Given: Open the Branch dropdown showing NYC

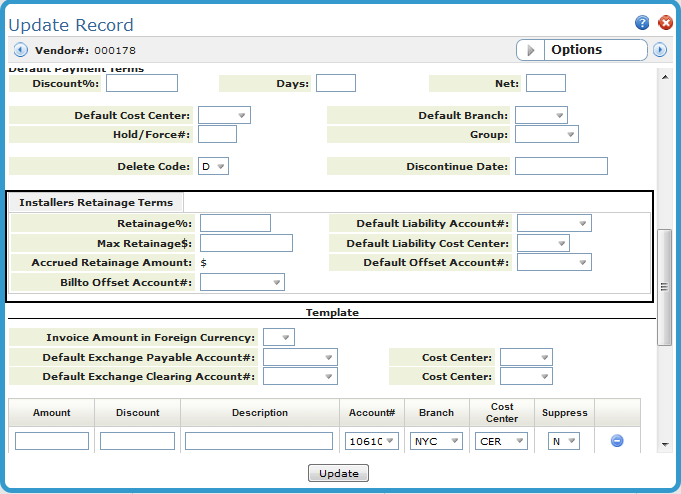Looking at the screenshot, I should pos(436,441).
